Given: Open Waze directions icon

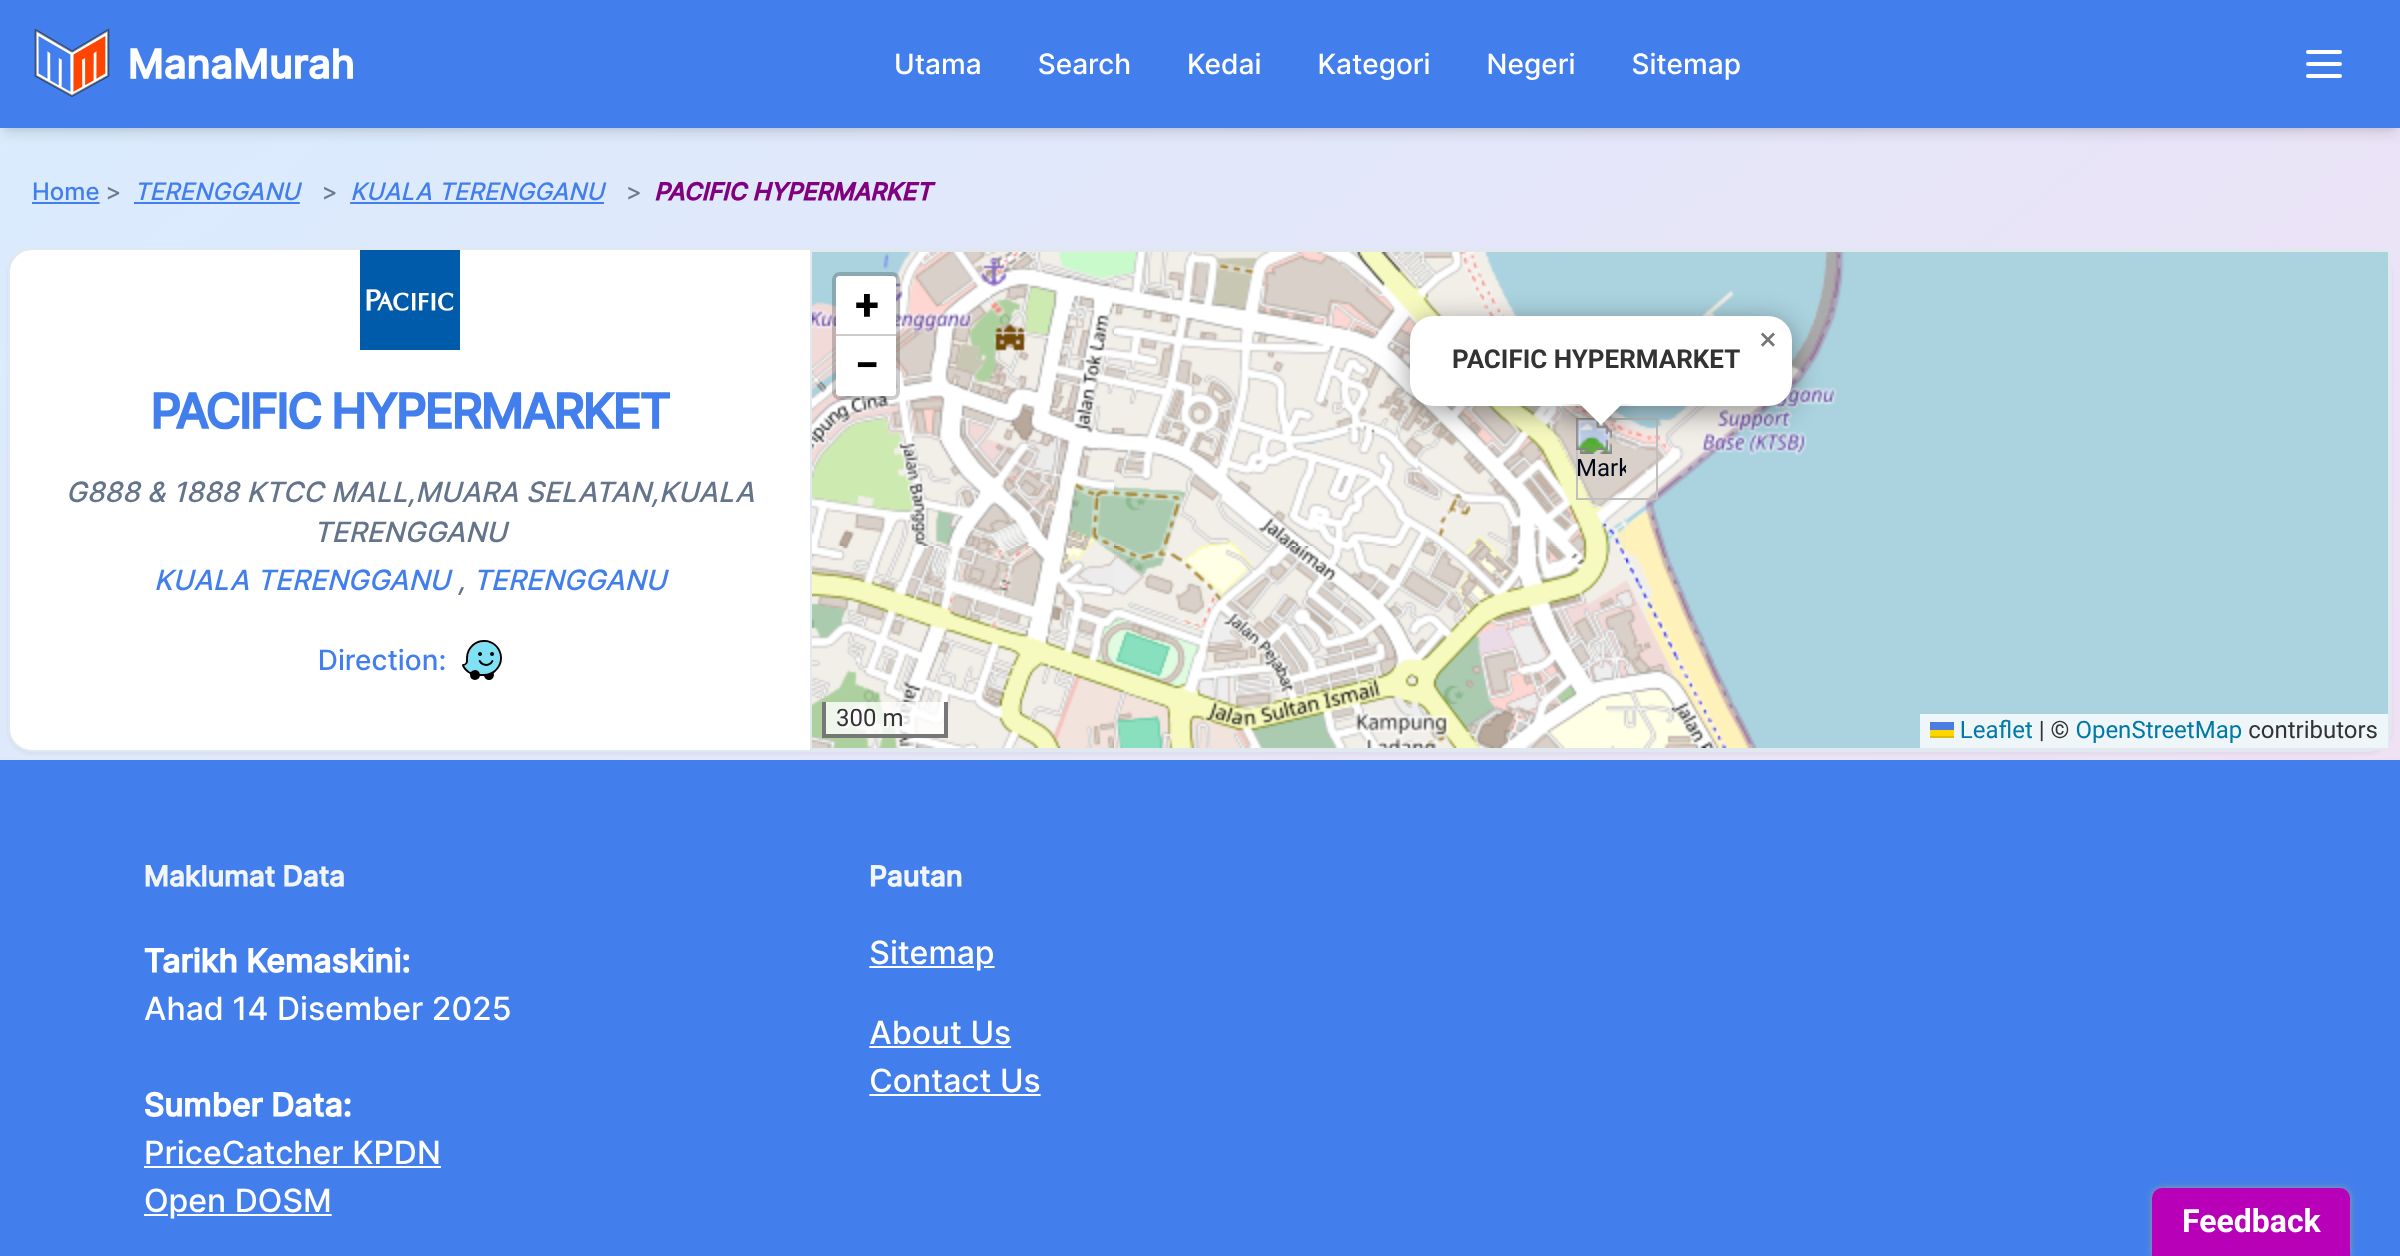Looking at the screenshot, I should pyautogui.click(x=482, y=660).
